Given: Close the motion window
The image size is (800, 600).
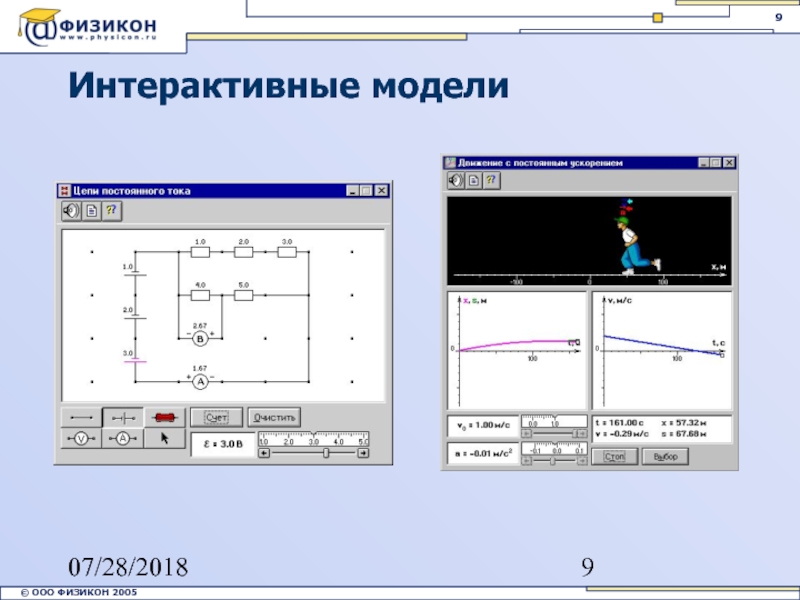Looking at the screenshot, I should point(729,163).
